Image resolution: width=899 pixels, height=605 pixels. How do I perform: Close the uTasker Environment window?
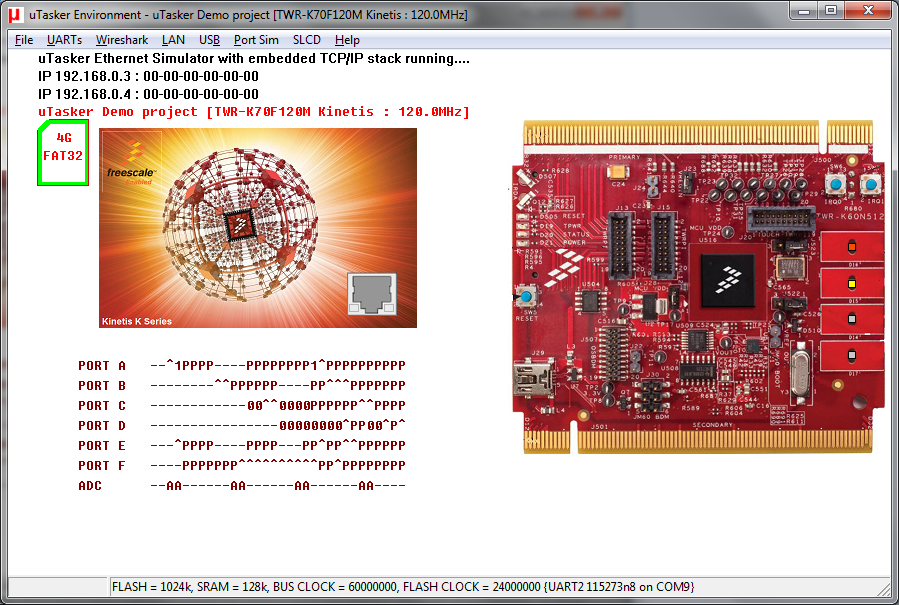[x=868, y=11]
